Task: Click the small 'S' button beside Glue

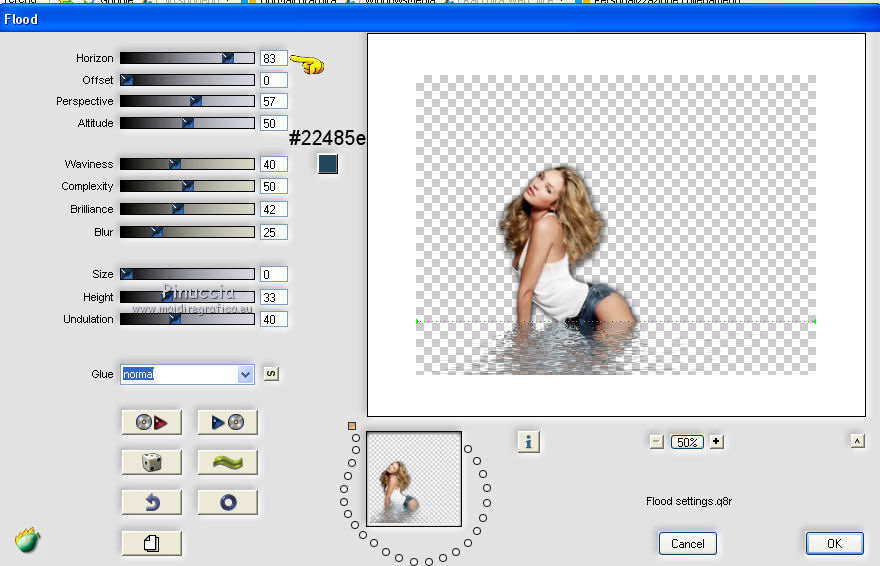Action: pos(271,374)
